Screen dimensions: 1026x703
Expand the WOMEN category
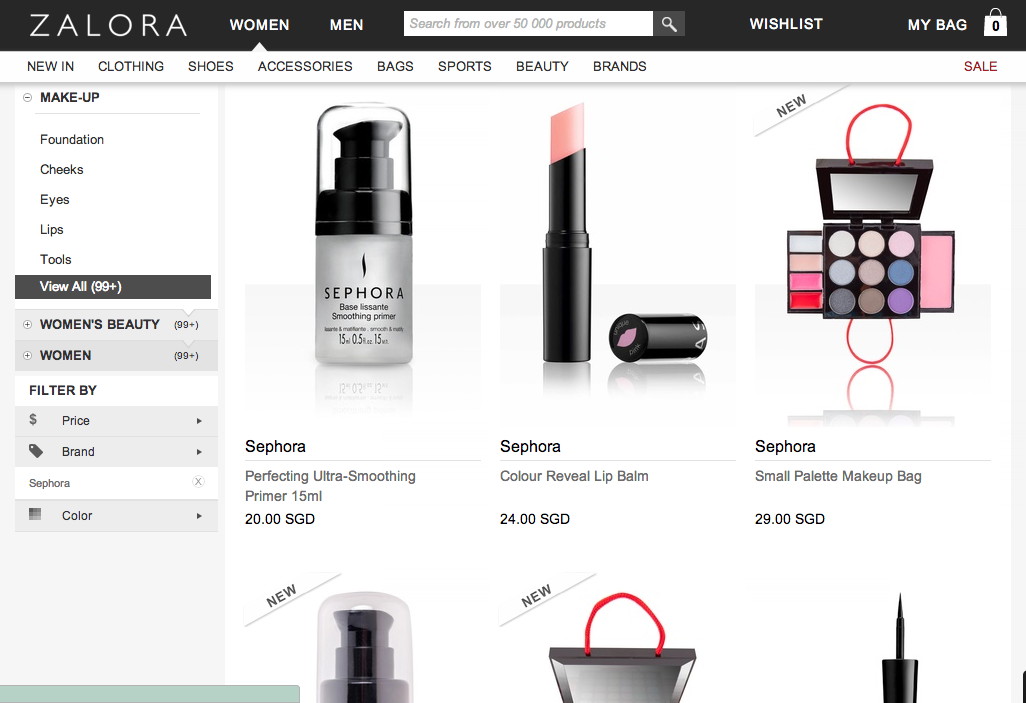(x=27, y=355)
